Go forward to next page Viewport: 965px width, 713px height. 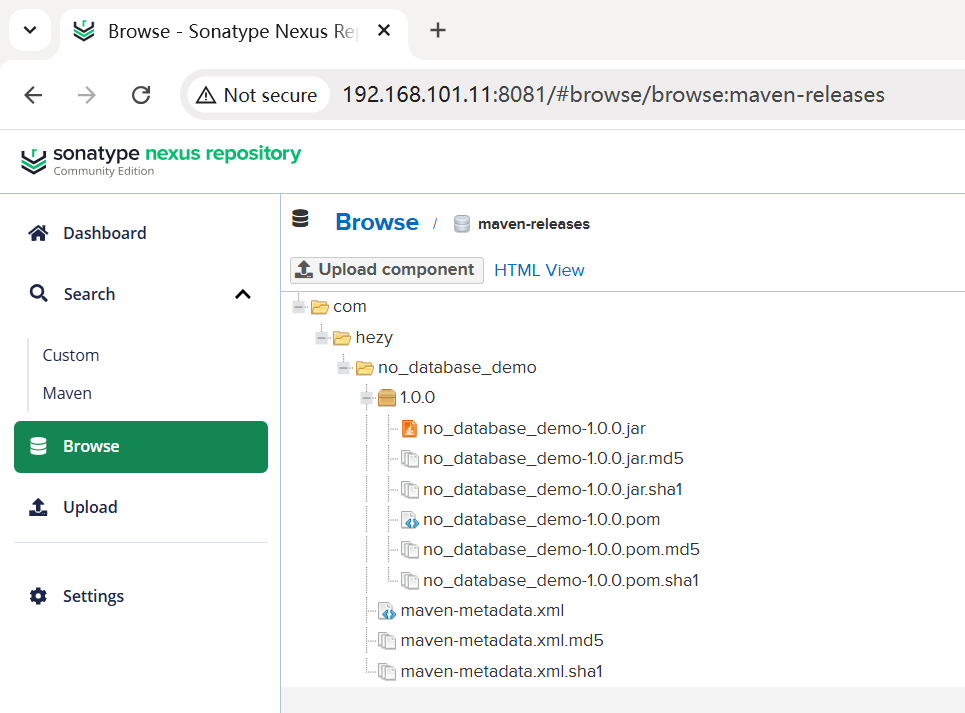tap(87, 95)
